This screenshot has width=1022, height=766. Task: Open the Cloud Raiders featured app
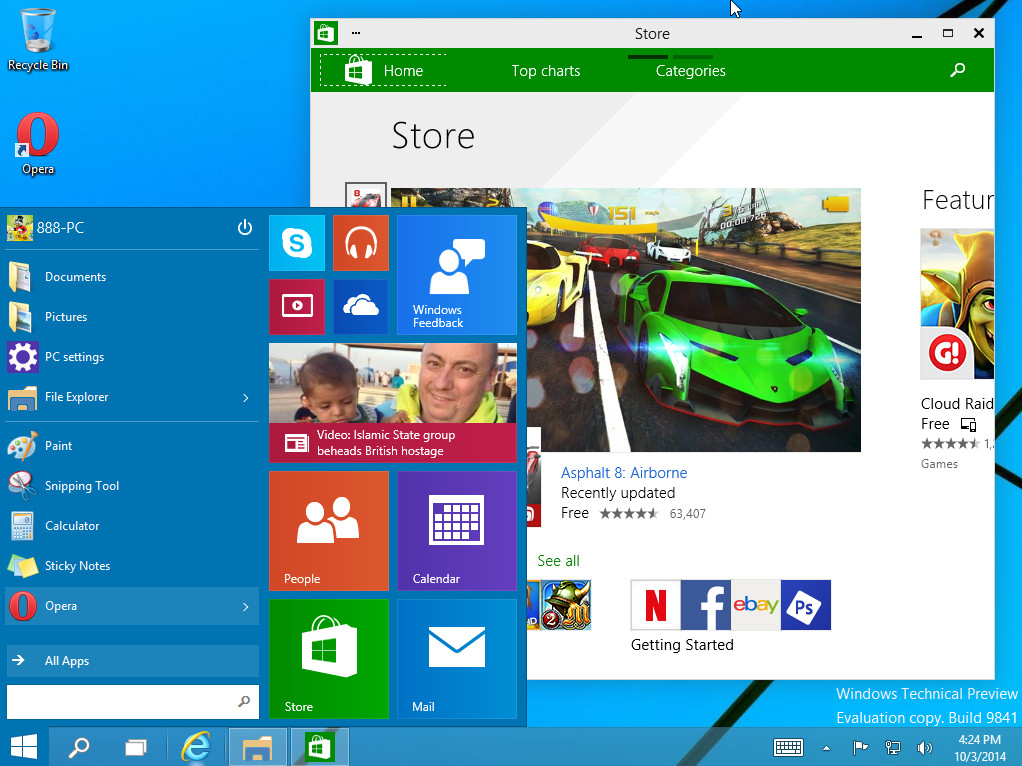pyautogui.click(x=956, y=404)
